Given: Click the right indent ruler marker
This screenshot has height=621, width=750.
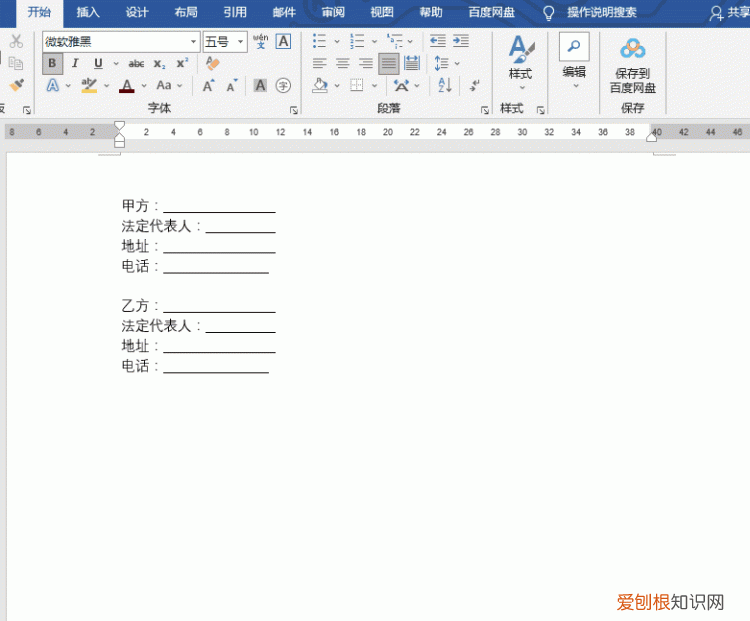Looking at the screenshot, I should [x=651, y=137].
